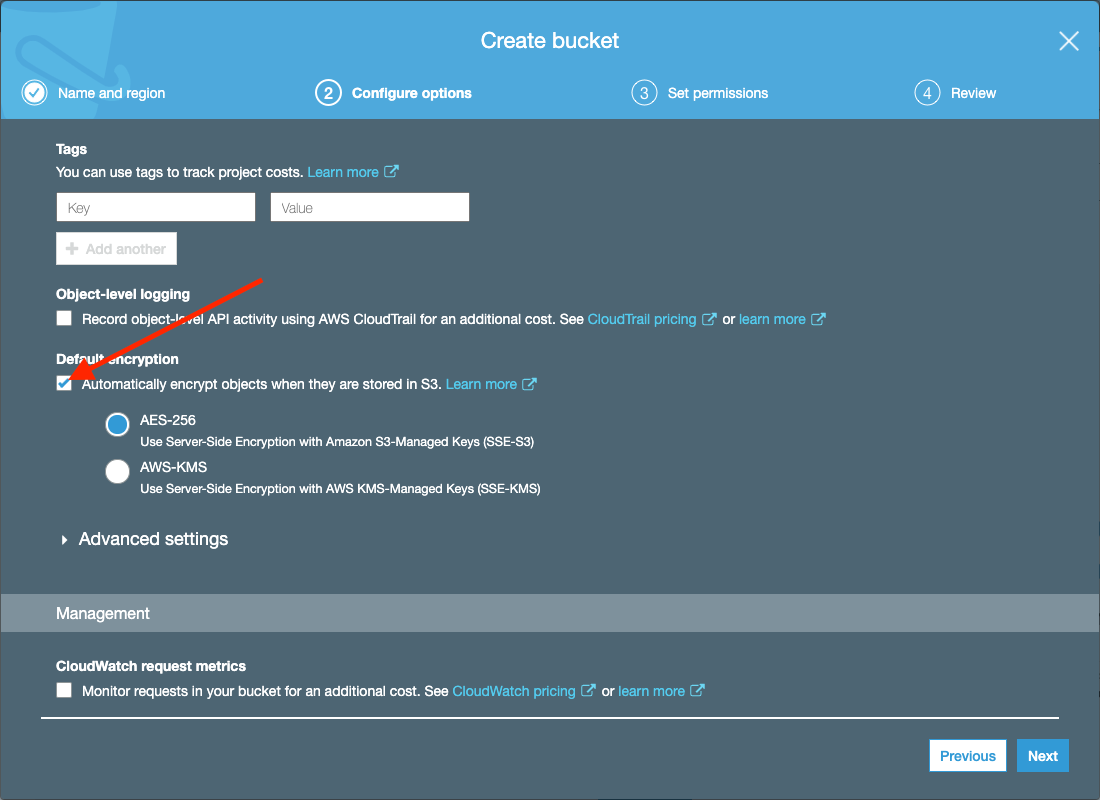Image resolution: width=1100 pixels, height=800 pixels.
Task: Click the Advanced settings label
Action: (153, 539)
